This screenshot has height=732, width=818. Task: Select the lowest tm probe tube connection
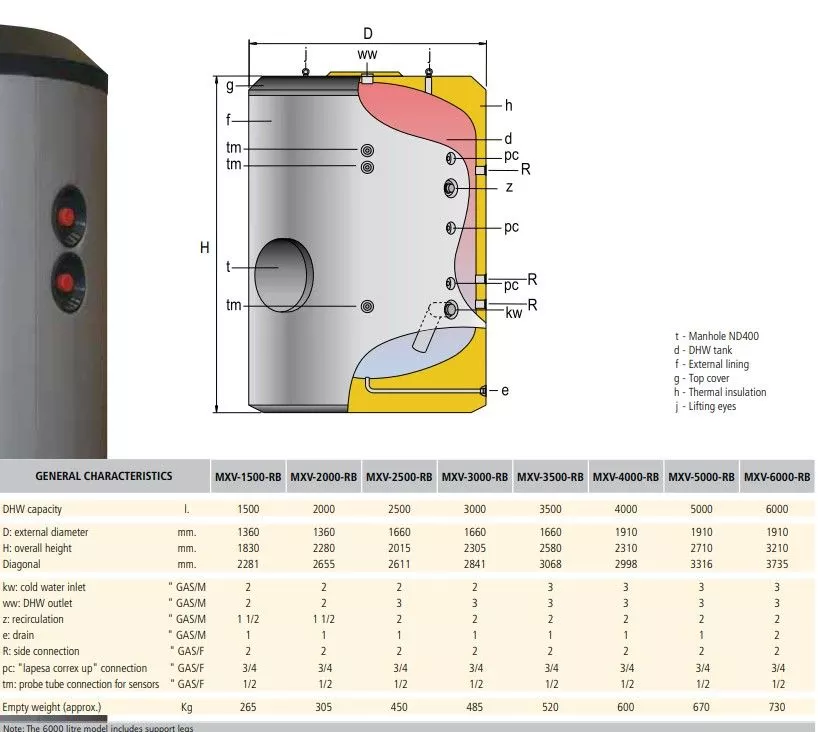point(368,306)
